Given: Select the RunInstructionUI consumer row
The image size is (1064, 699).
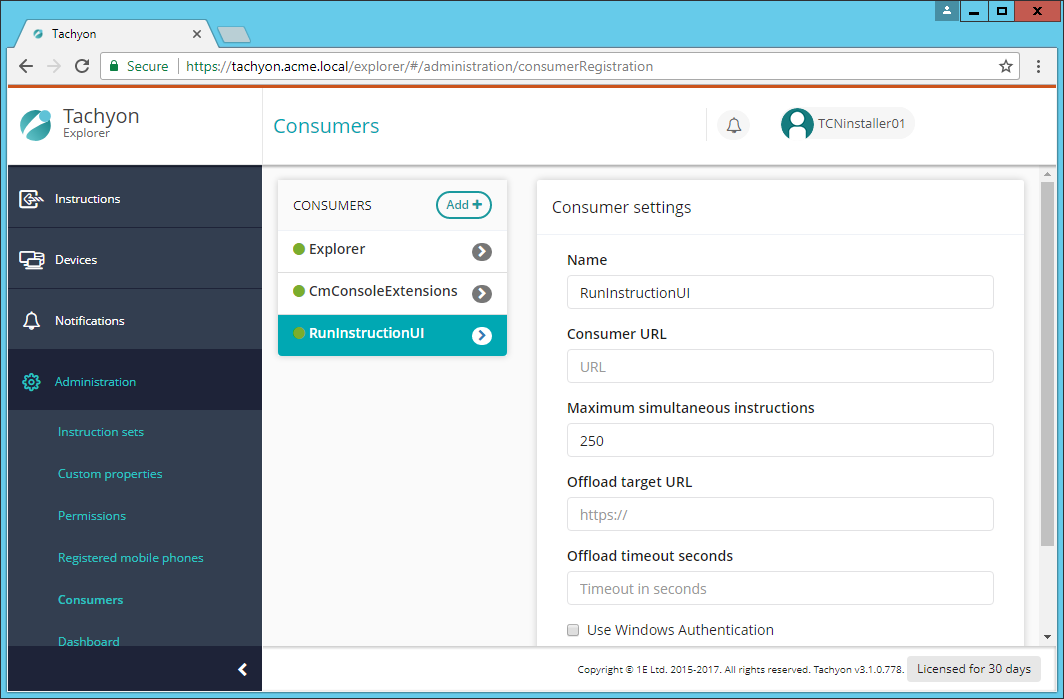Looking at the screenshot, I should tap(392, 335).
